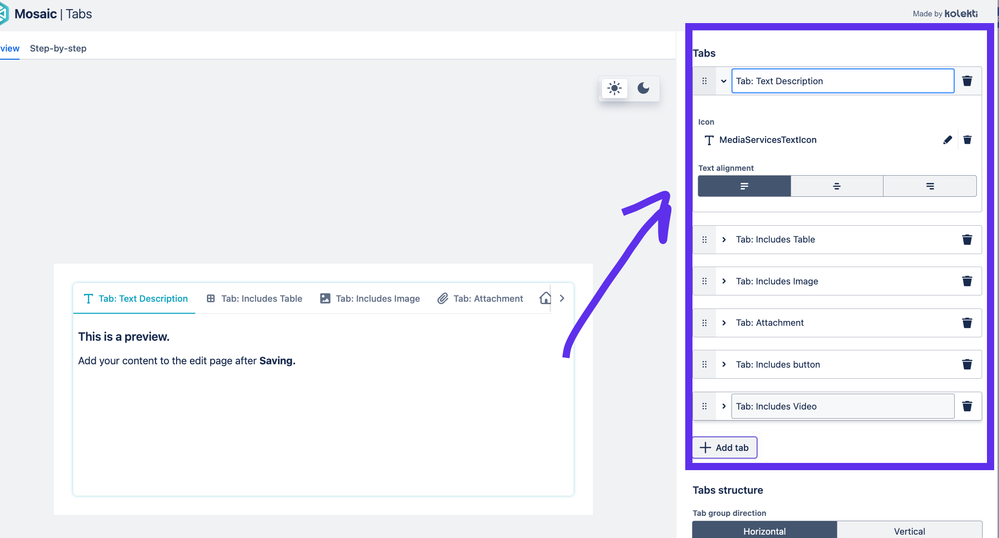The image size is (999, 538).
Task: Show more preview tabs with right chevron
Action: pyautogui.click(x=562, y=298)
